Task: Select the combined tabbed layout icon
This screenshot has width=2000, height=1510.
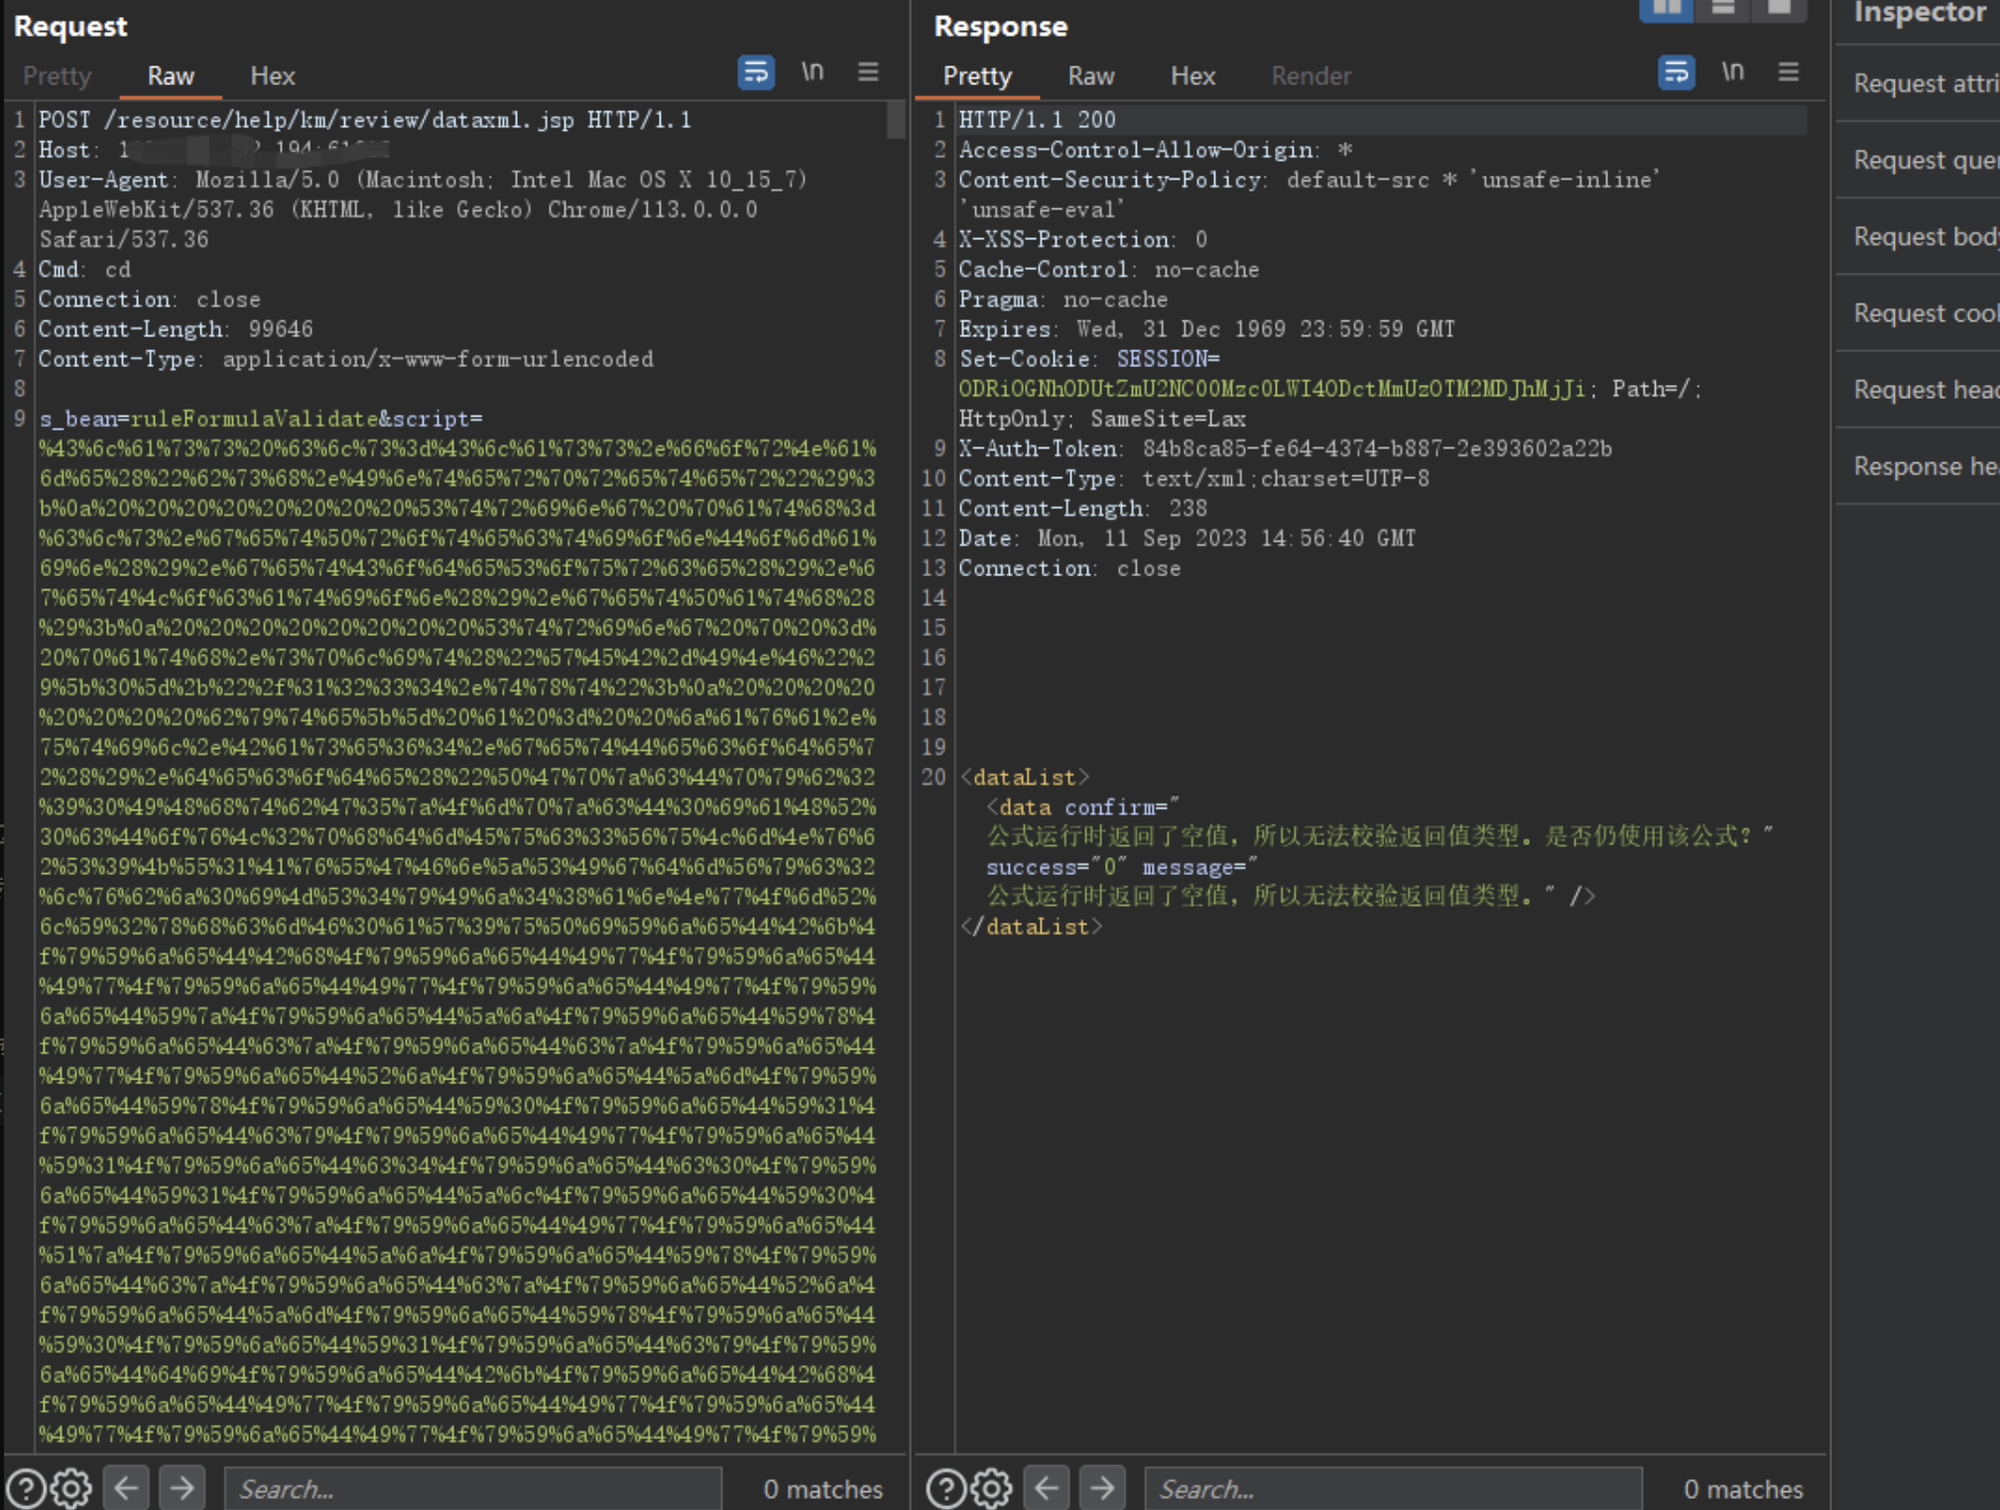Action: pyautogui.click(x=1779, y=9)
